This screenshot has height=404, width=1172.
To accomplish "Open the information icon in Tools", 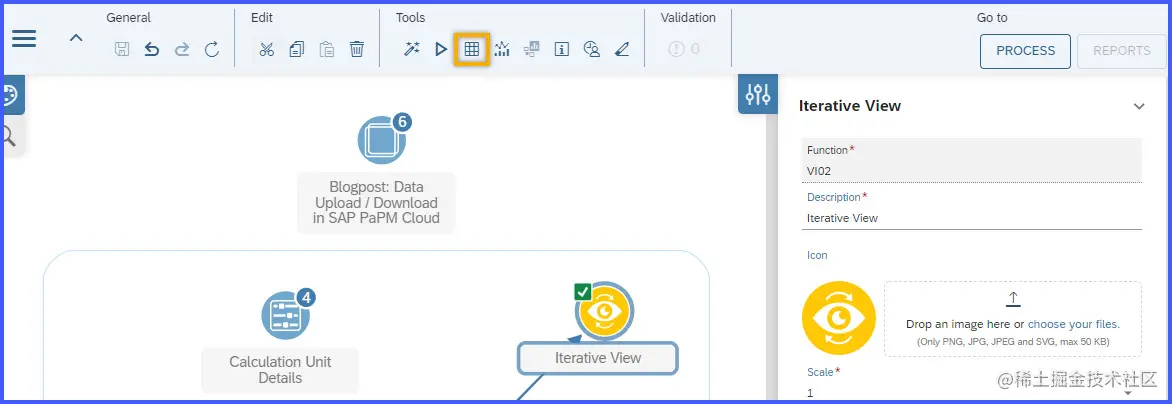I will (562, 49).
